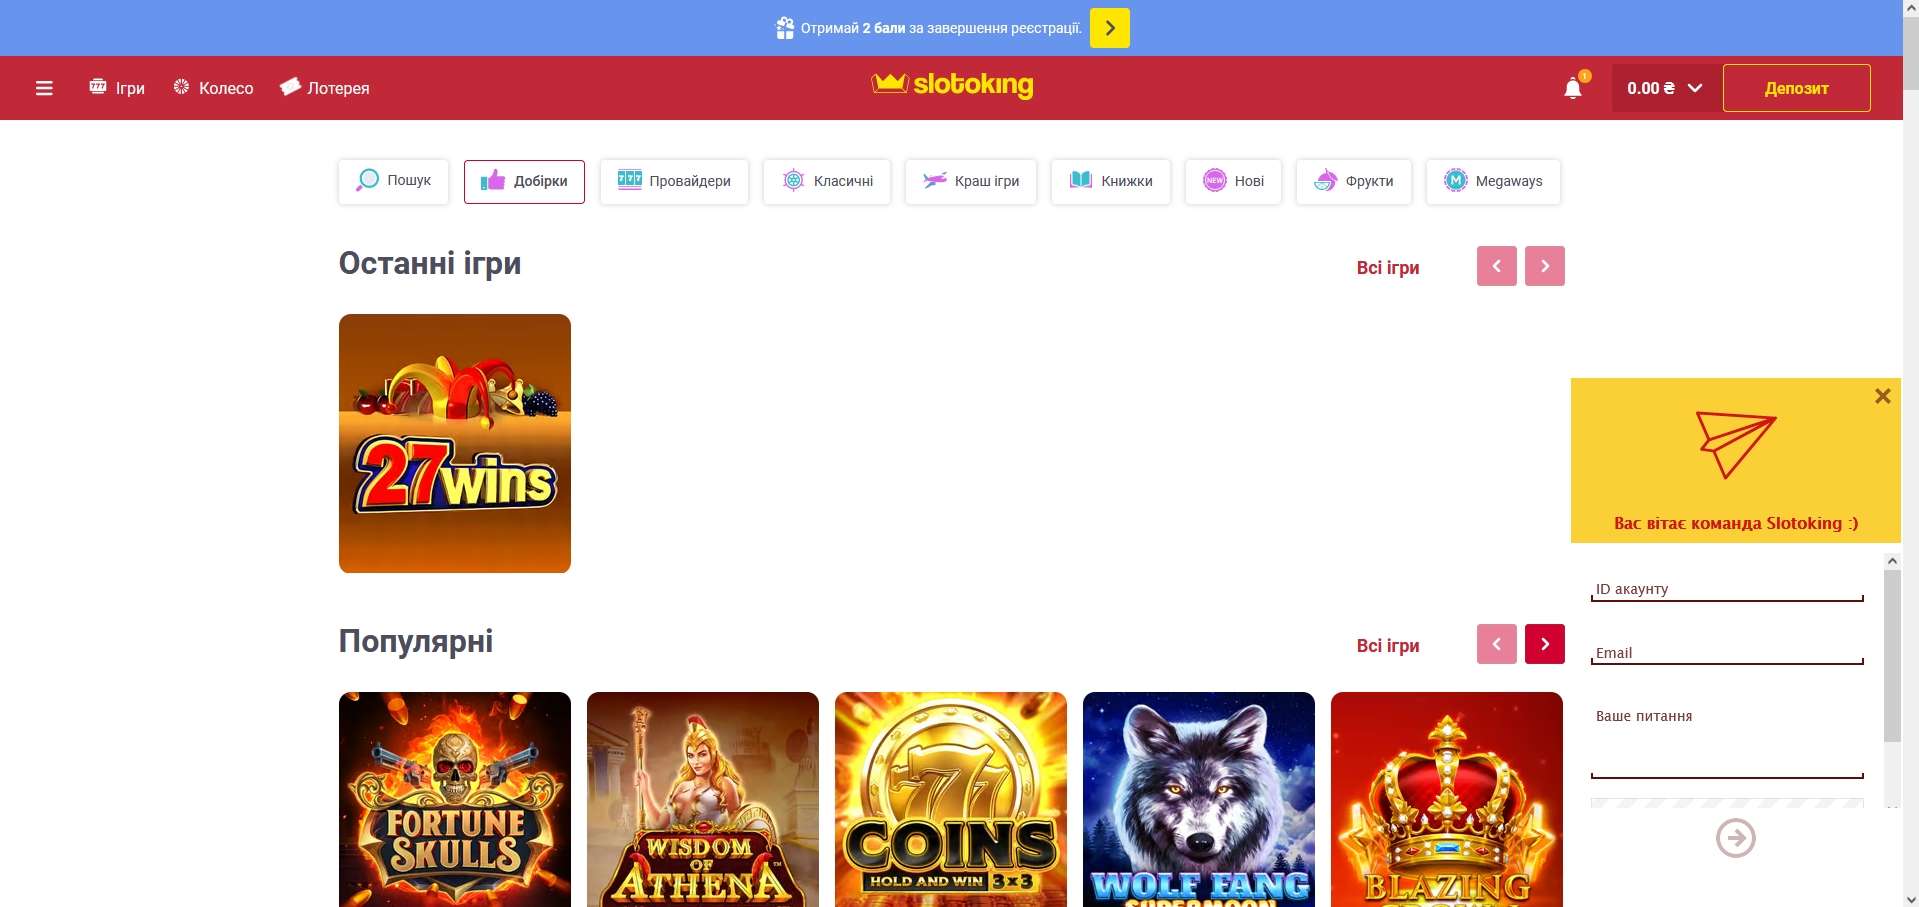Click the round arrow submit icon in chat
This screenshot has height=907, width=1919.
(1736, 838)
